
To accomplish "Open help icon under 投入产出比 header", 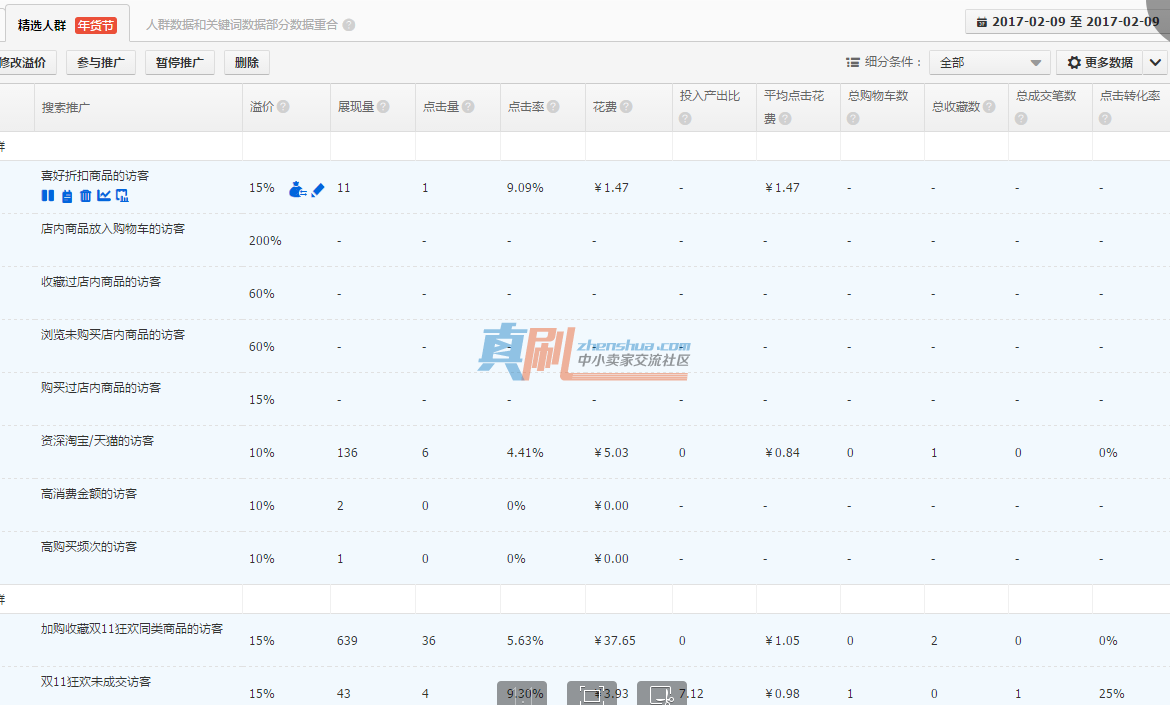I will click(685, 119).
